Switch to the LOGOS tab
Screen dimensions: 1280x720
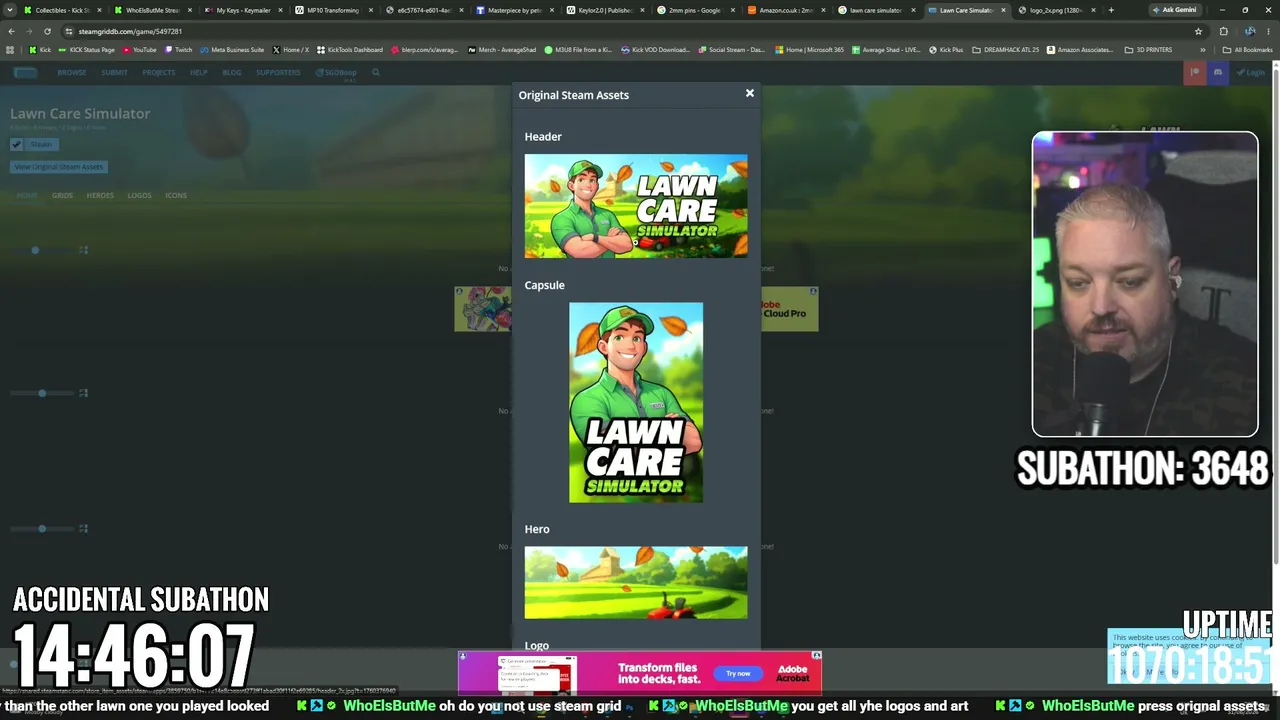pos(139,195)
